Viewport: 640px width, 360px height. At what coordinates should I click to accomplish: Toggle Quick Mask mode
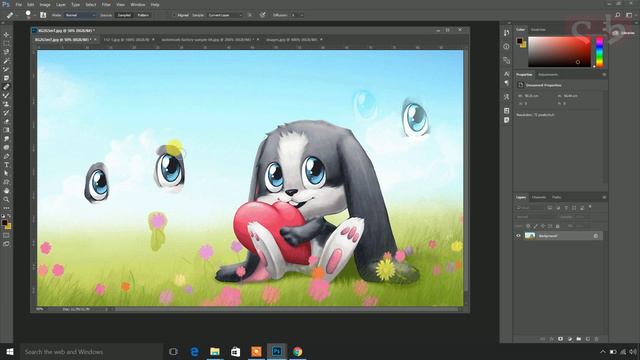point(6,235)
